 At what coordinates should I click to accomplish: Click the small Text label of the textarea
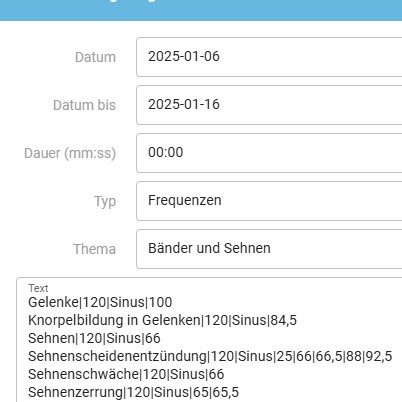[x=38, y=288]
